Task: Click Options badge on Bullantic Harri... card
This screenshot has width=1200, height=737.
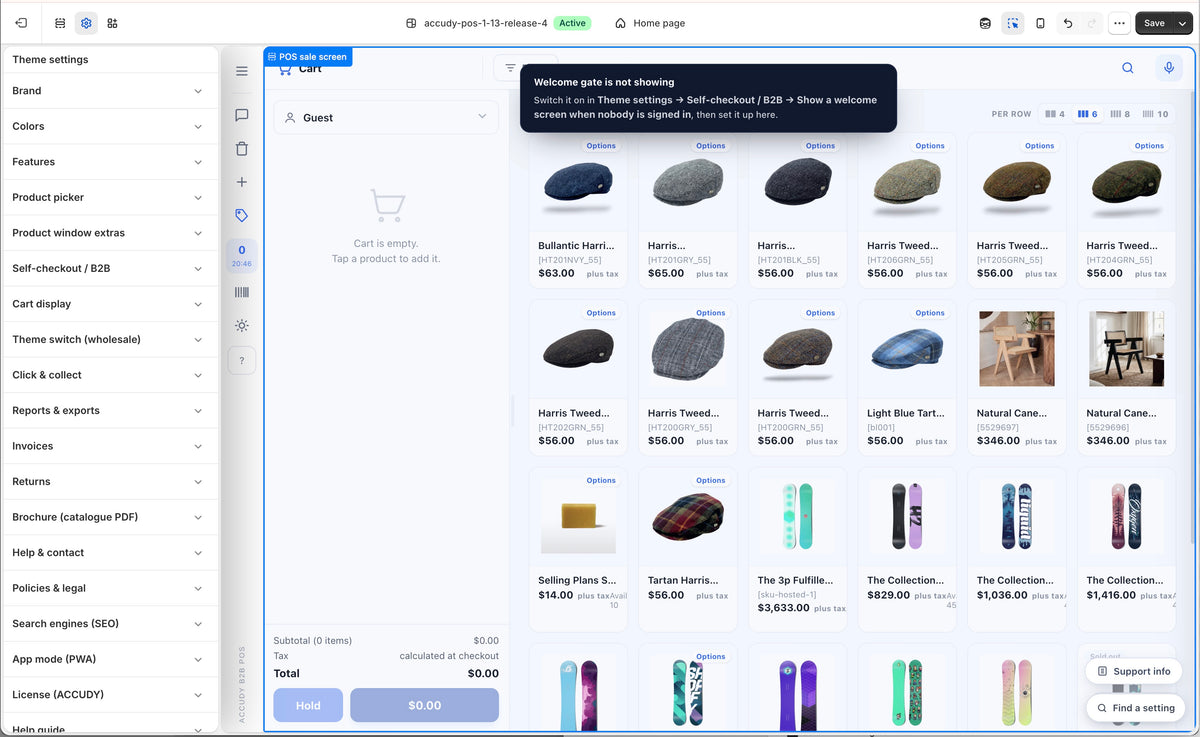Action: pyautogui.click(x=601, y=146)
